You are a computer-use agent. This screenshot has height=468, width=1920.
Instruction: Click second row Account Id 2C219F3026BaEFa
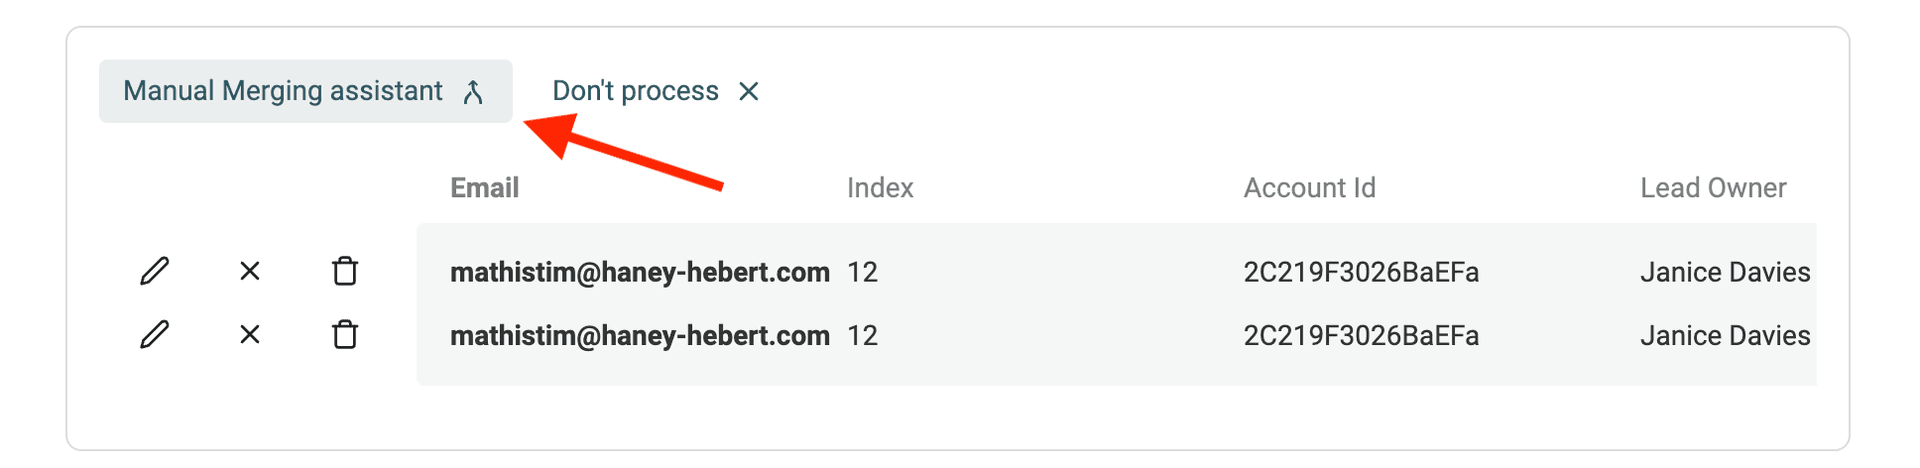coord(1361,336)
